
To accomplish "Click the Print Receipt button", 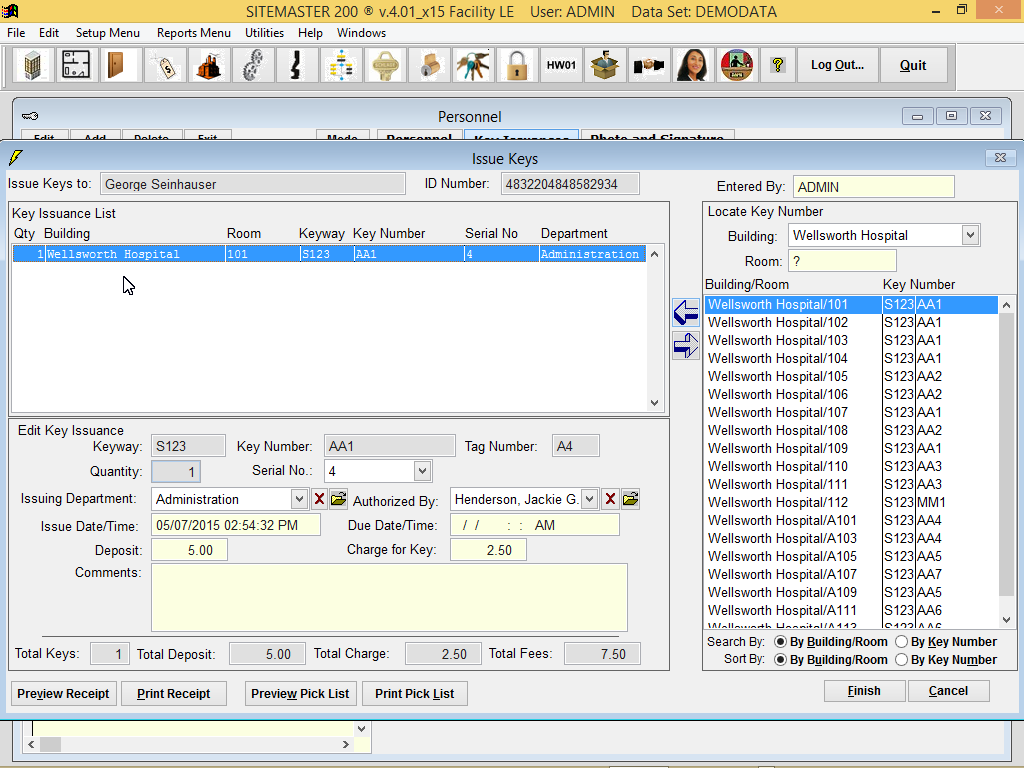I will pyautogui.click(x=174, y=694).
